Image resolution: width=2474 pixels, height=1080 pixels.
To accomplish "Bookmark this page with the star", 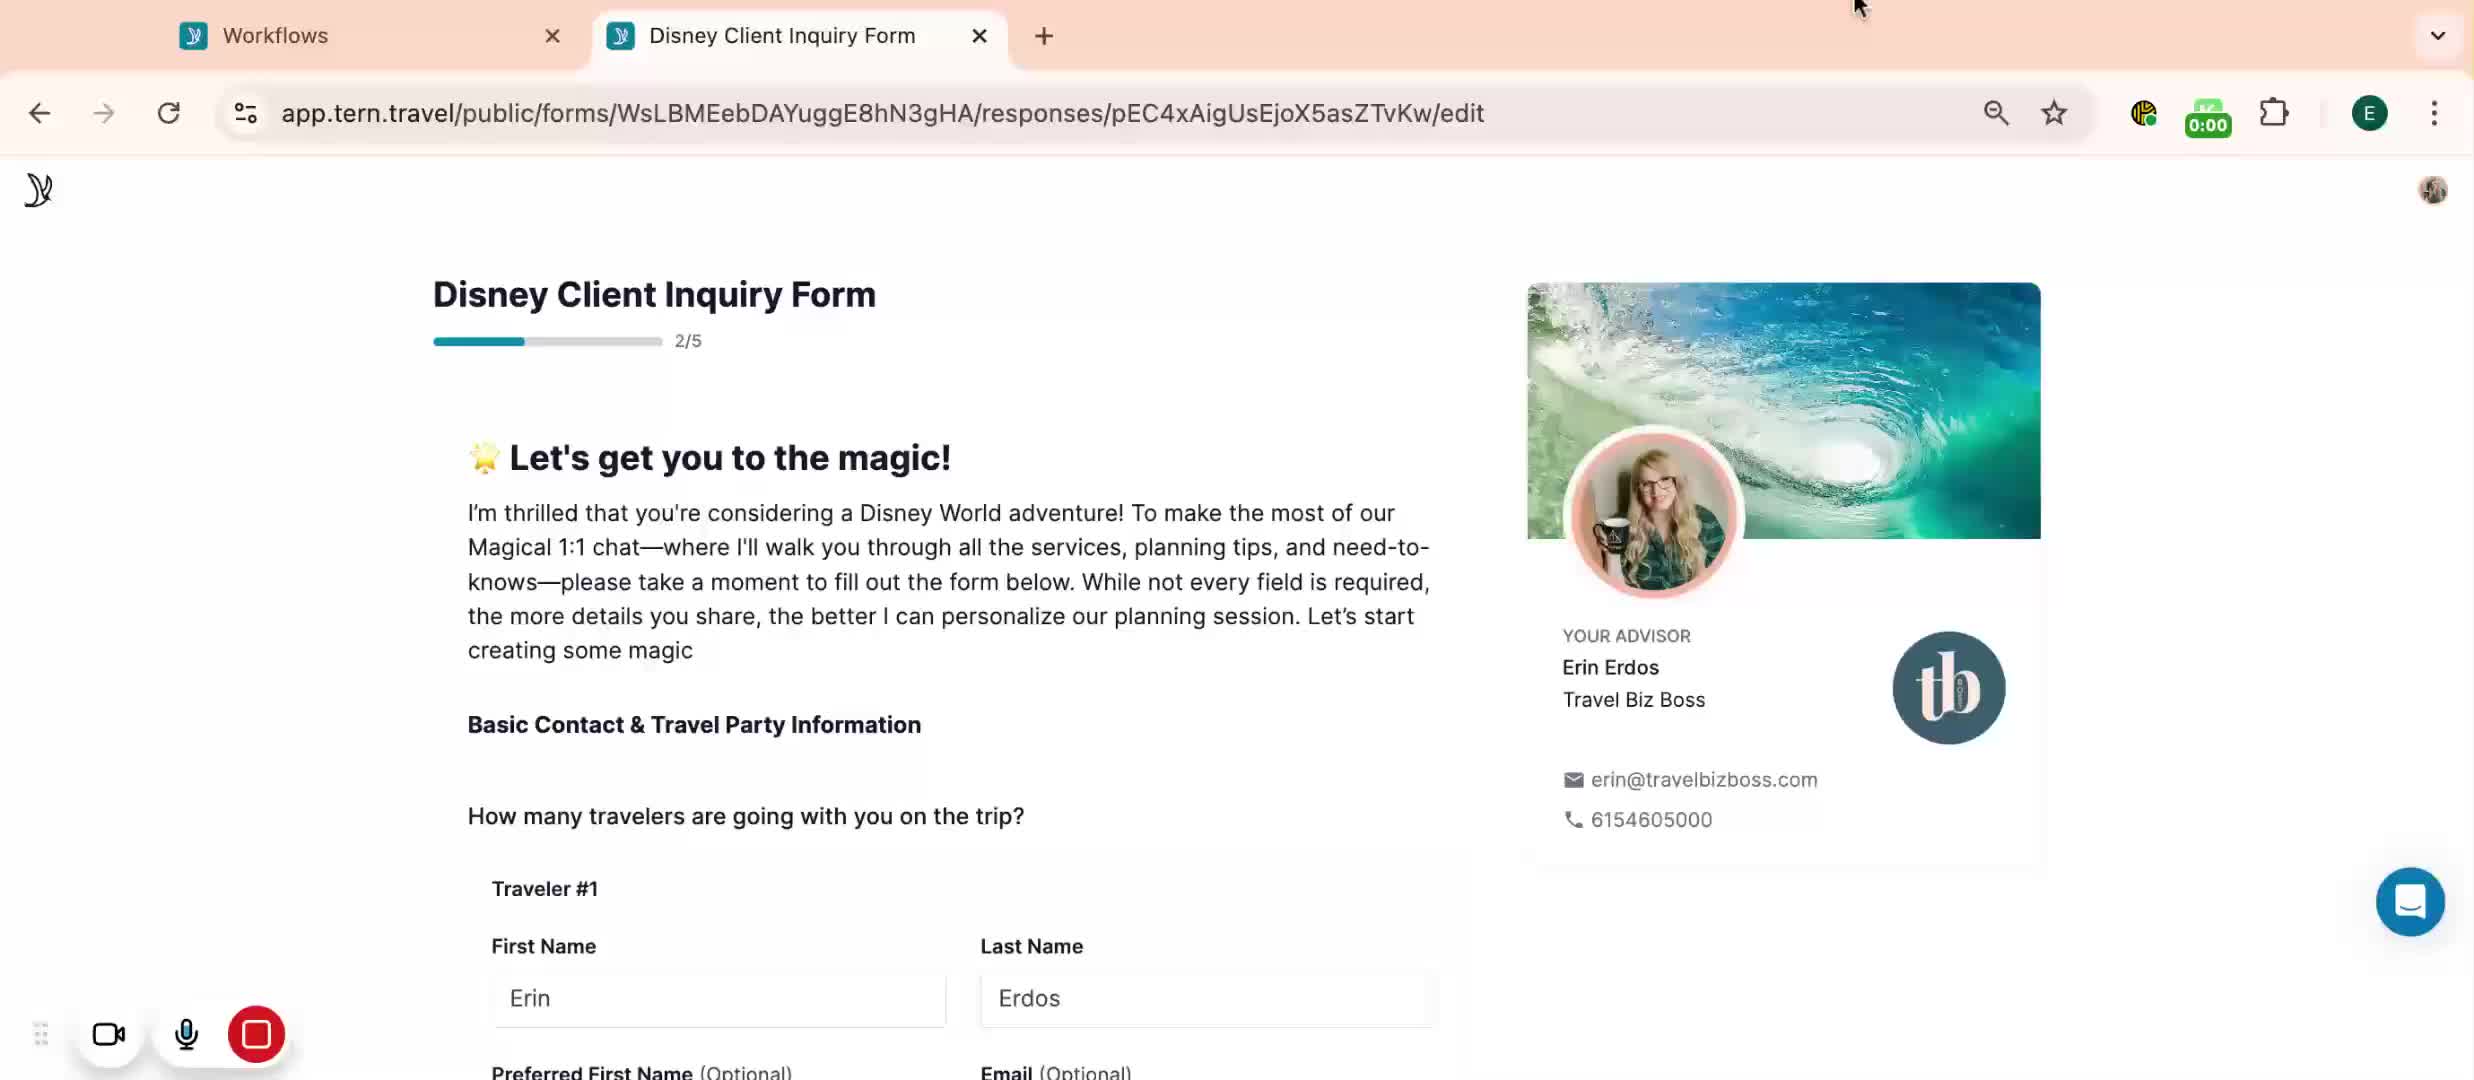I will pos(2054,113).
